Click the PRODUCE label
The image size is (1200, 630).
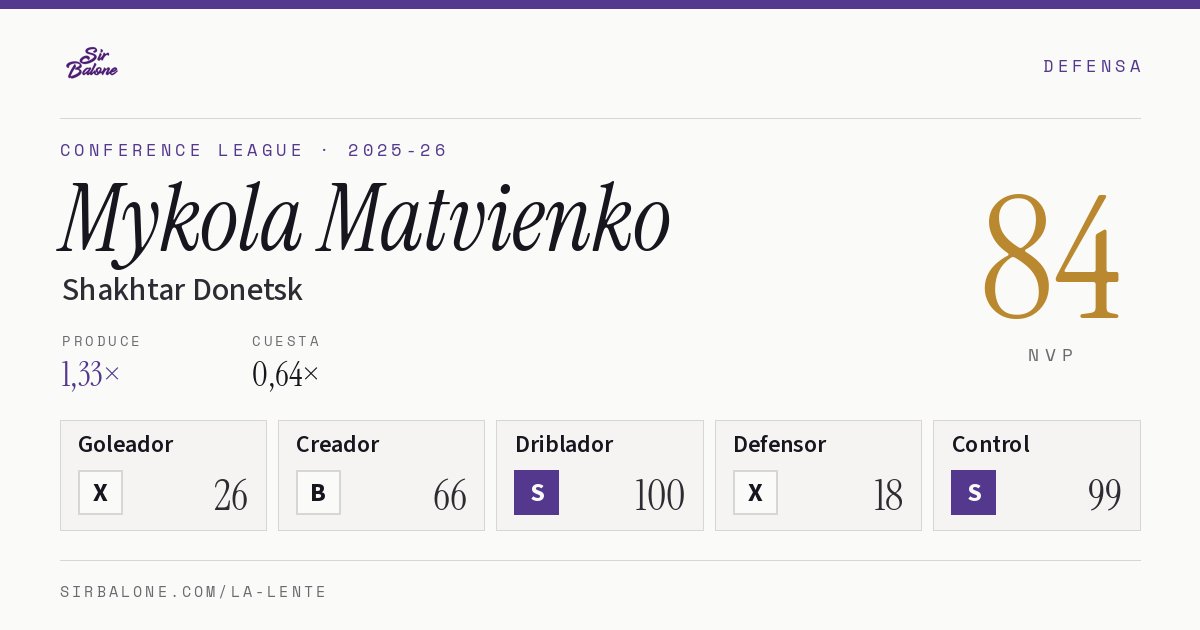102,341
